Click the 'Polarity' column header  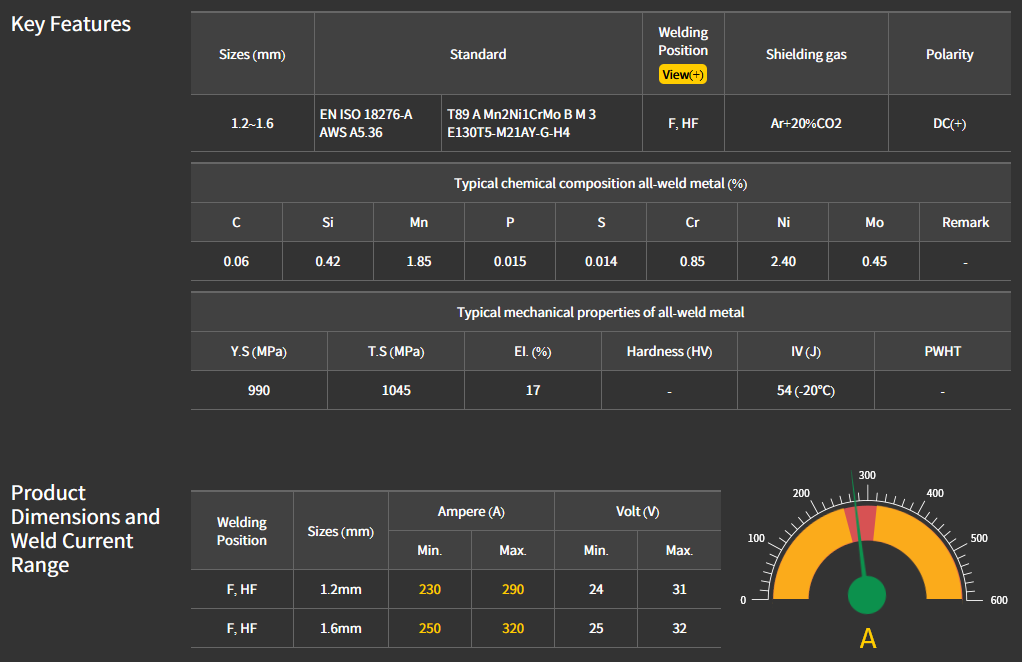tap(949, 54)
